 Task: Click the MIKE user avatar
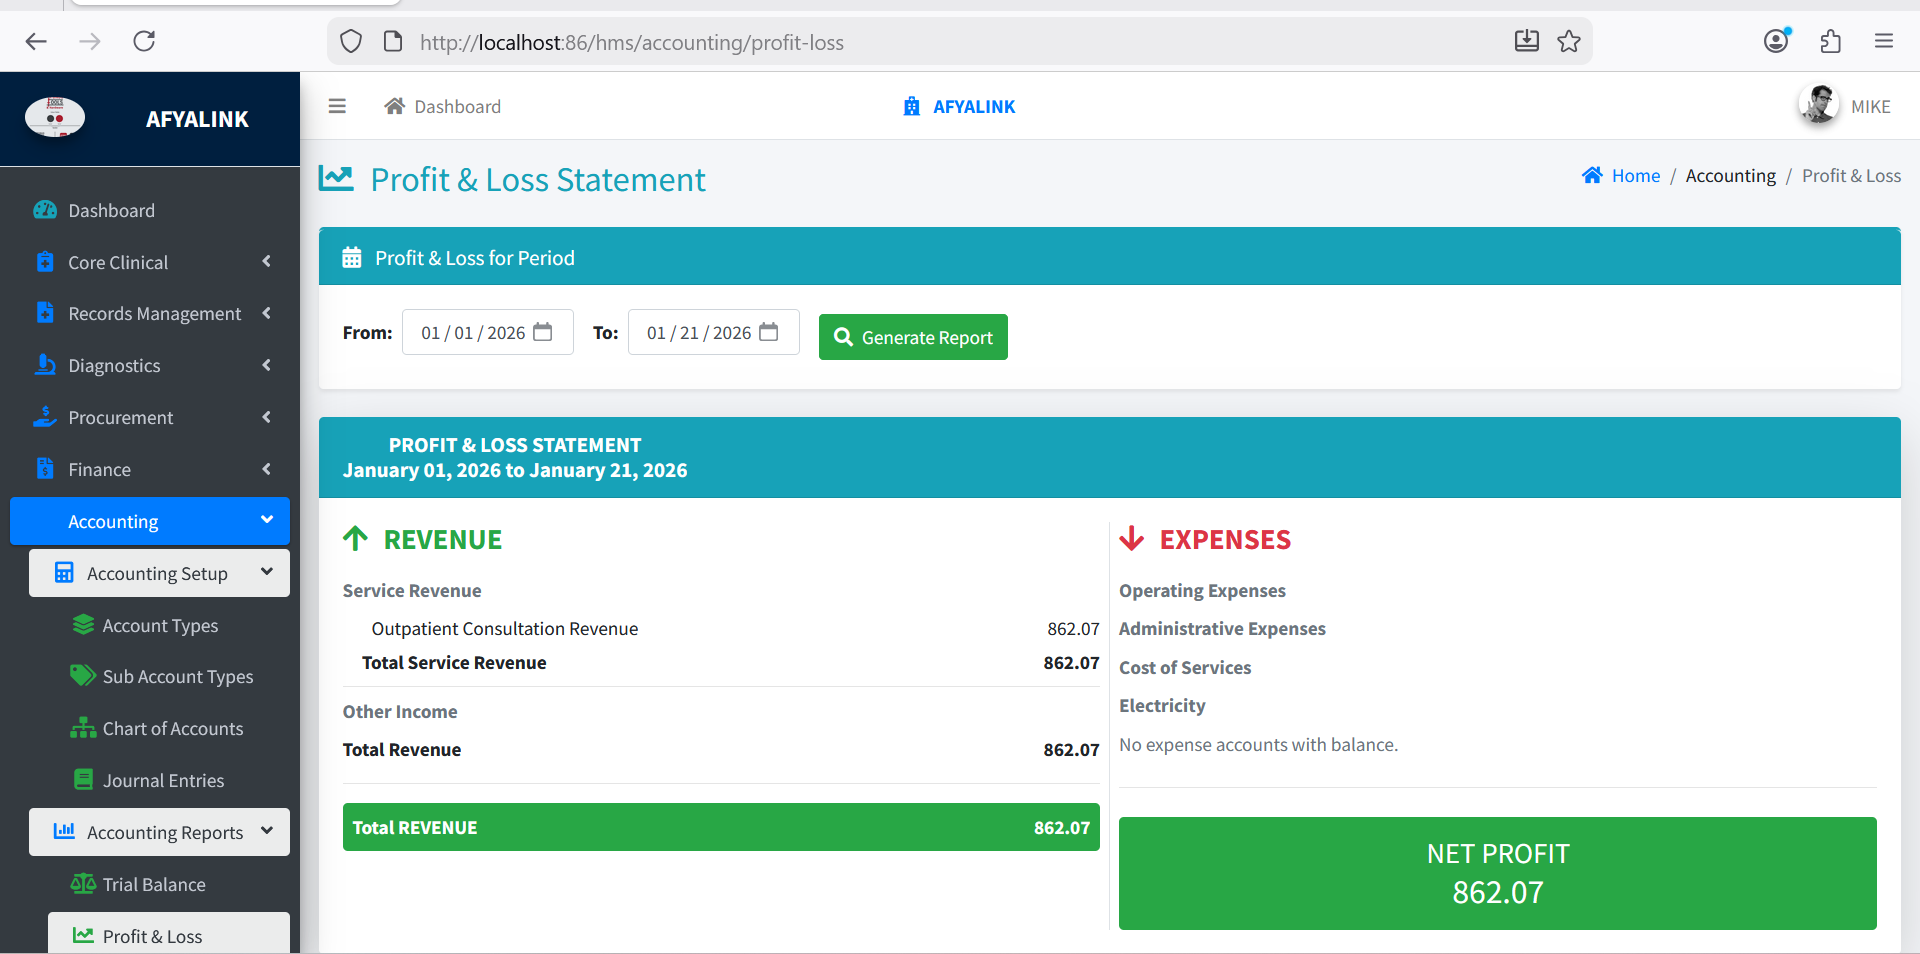(x=1819, y=105)
